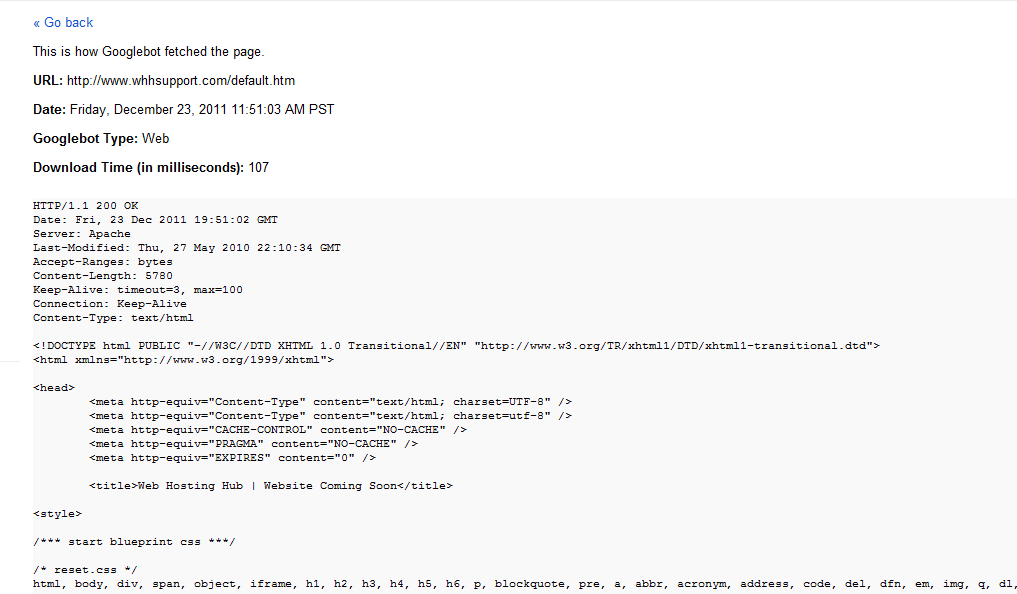
Task: Click the 'Content-Type: text/html' header line
Action: point(113,318)
